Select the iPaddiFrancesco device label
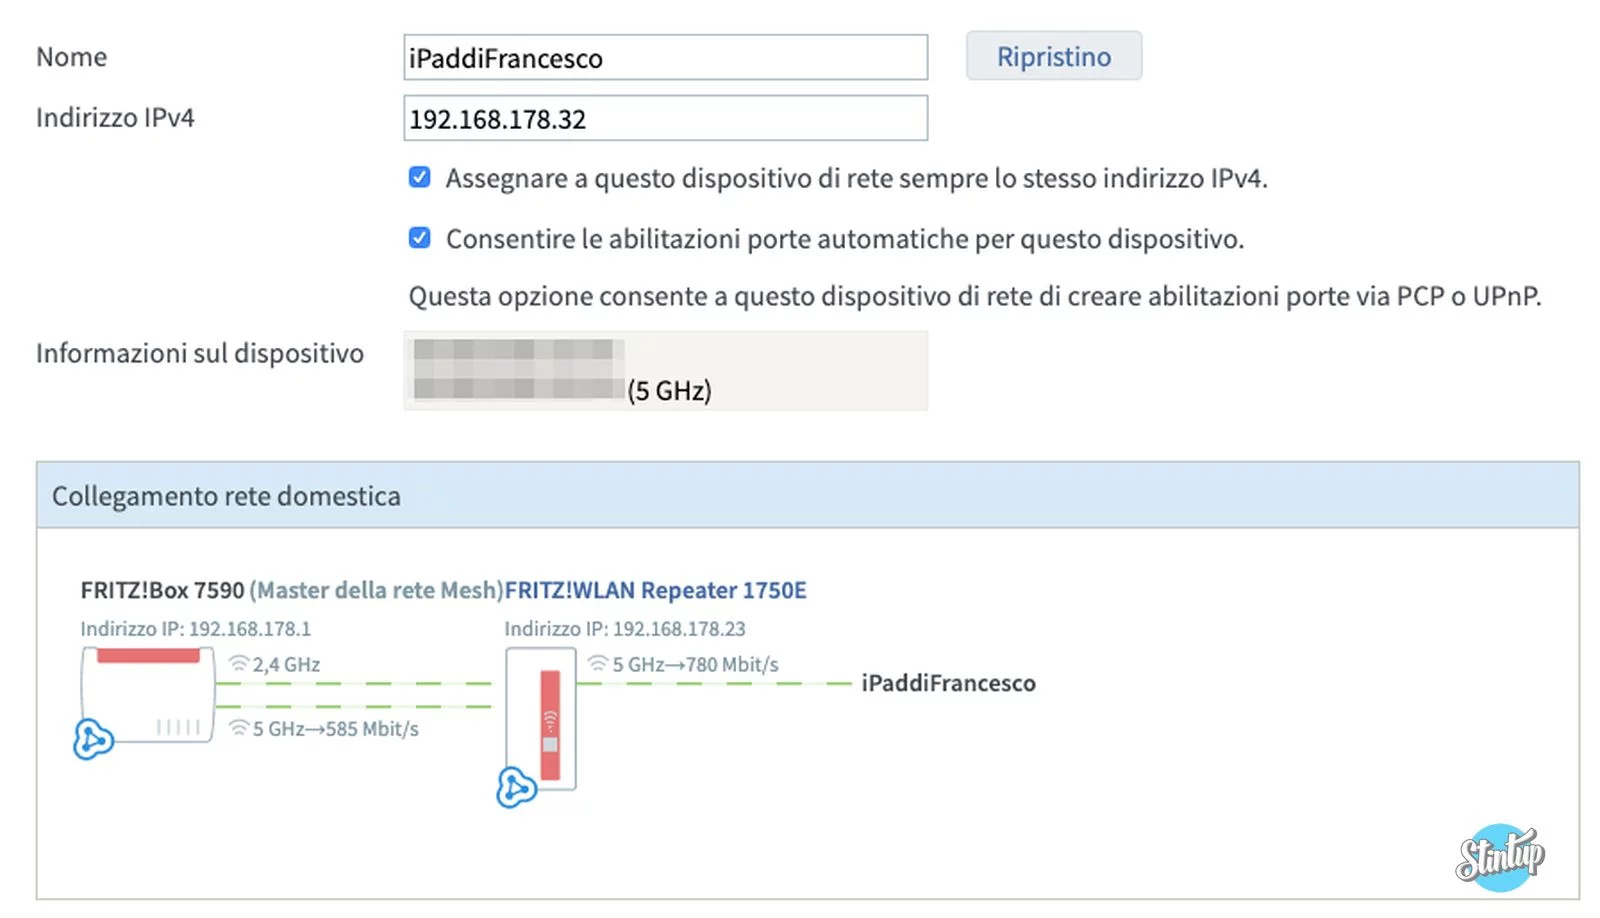1600x918 pixels. (948, 683)
